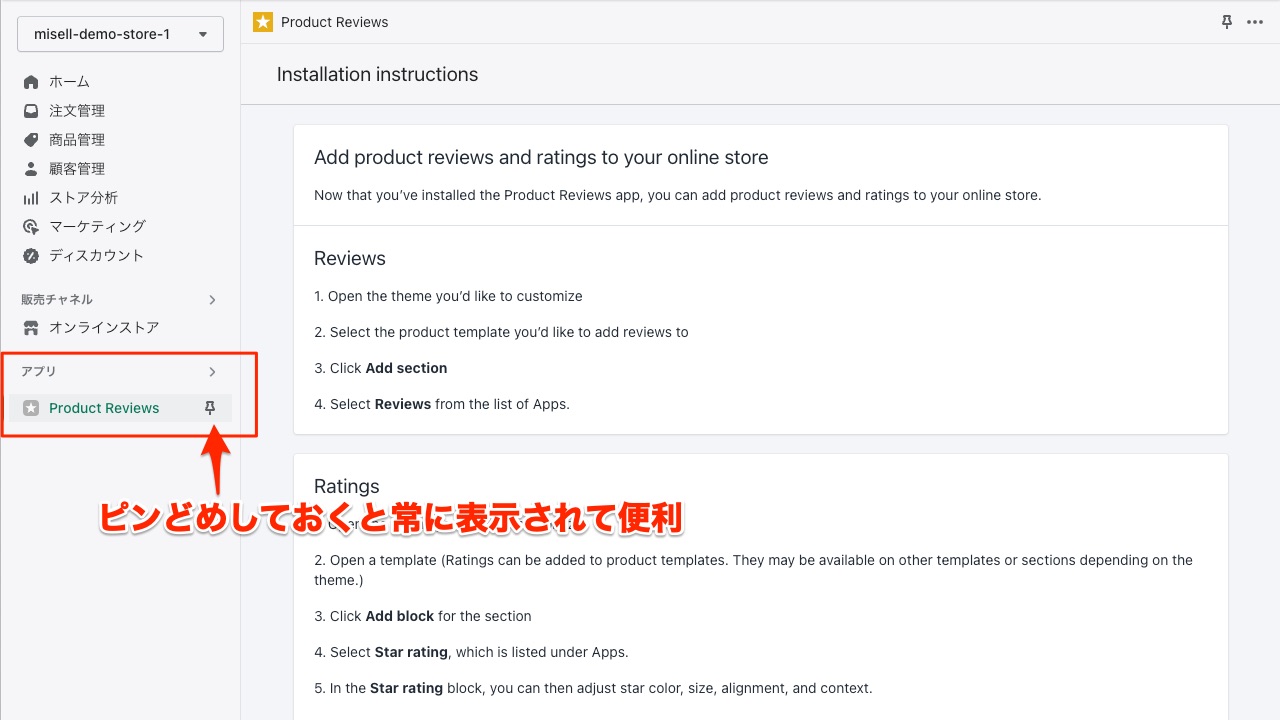This screenshot has height=720, width=1280.
Task: Click step 'Open the theme you'd like to customize'
Action: point(448,296)
